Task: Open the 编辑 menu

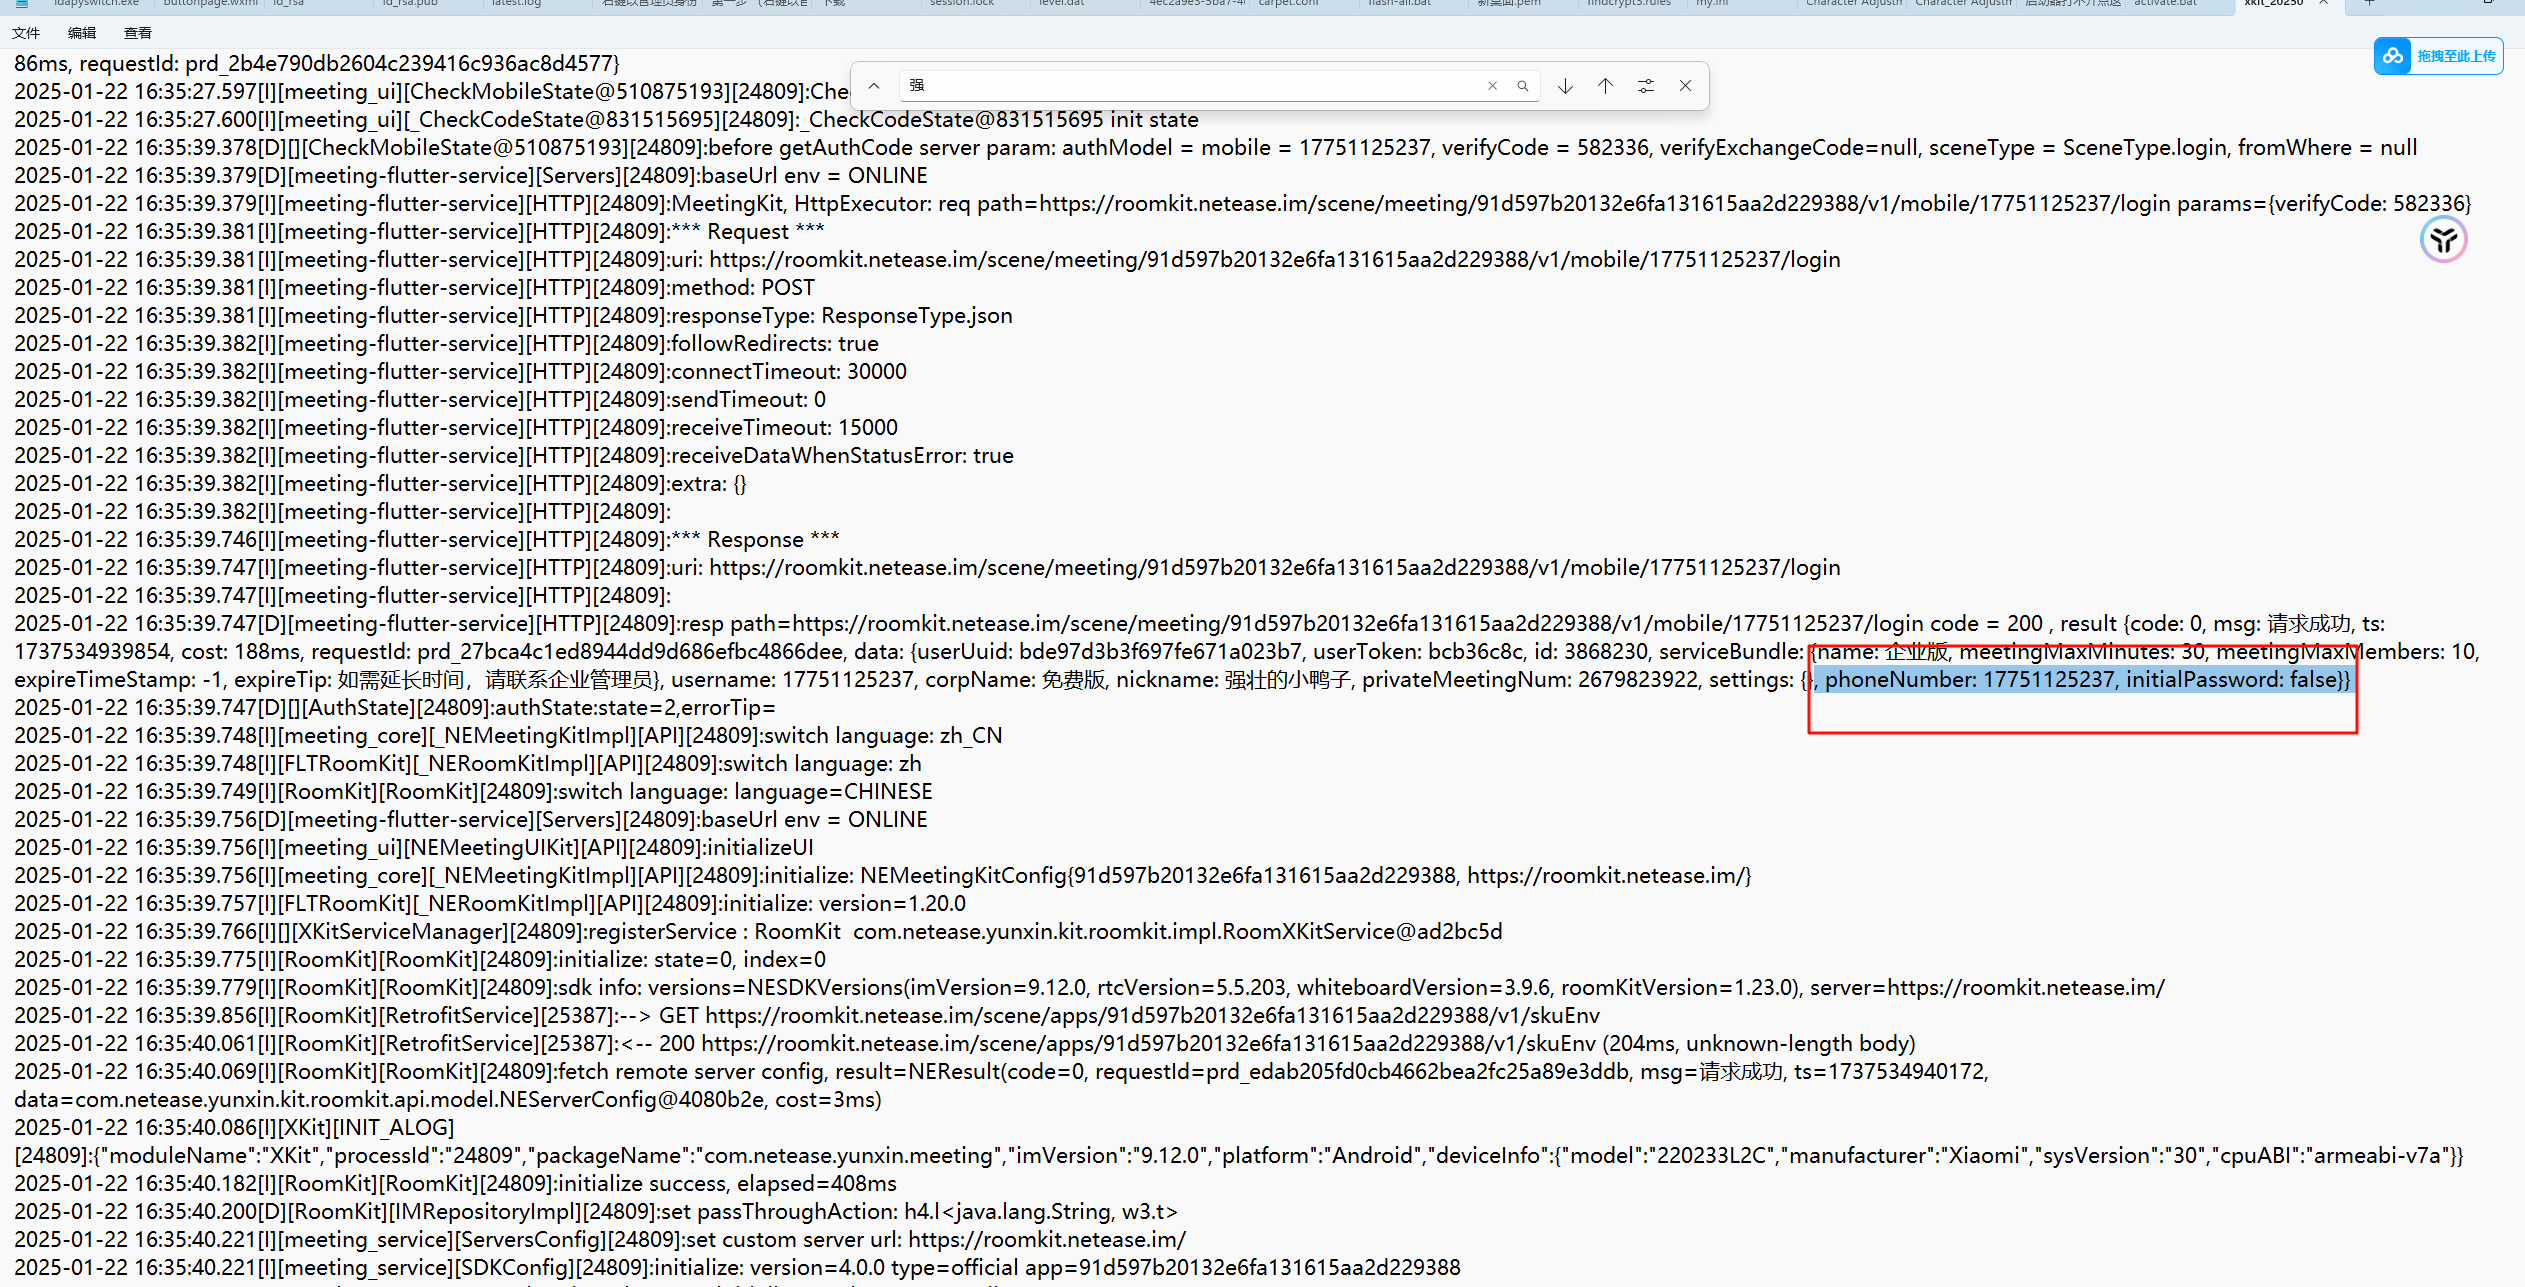Action: 82,33
